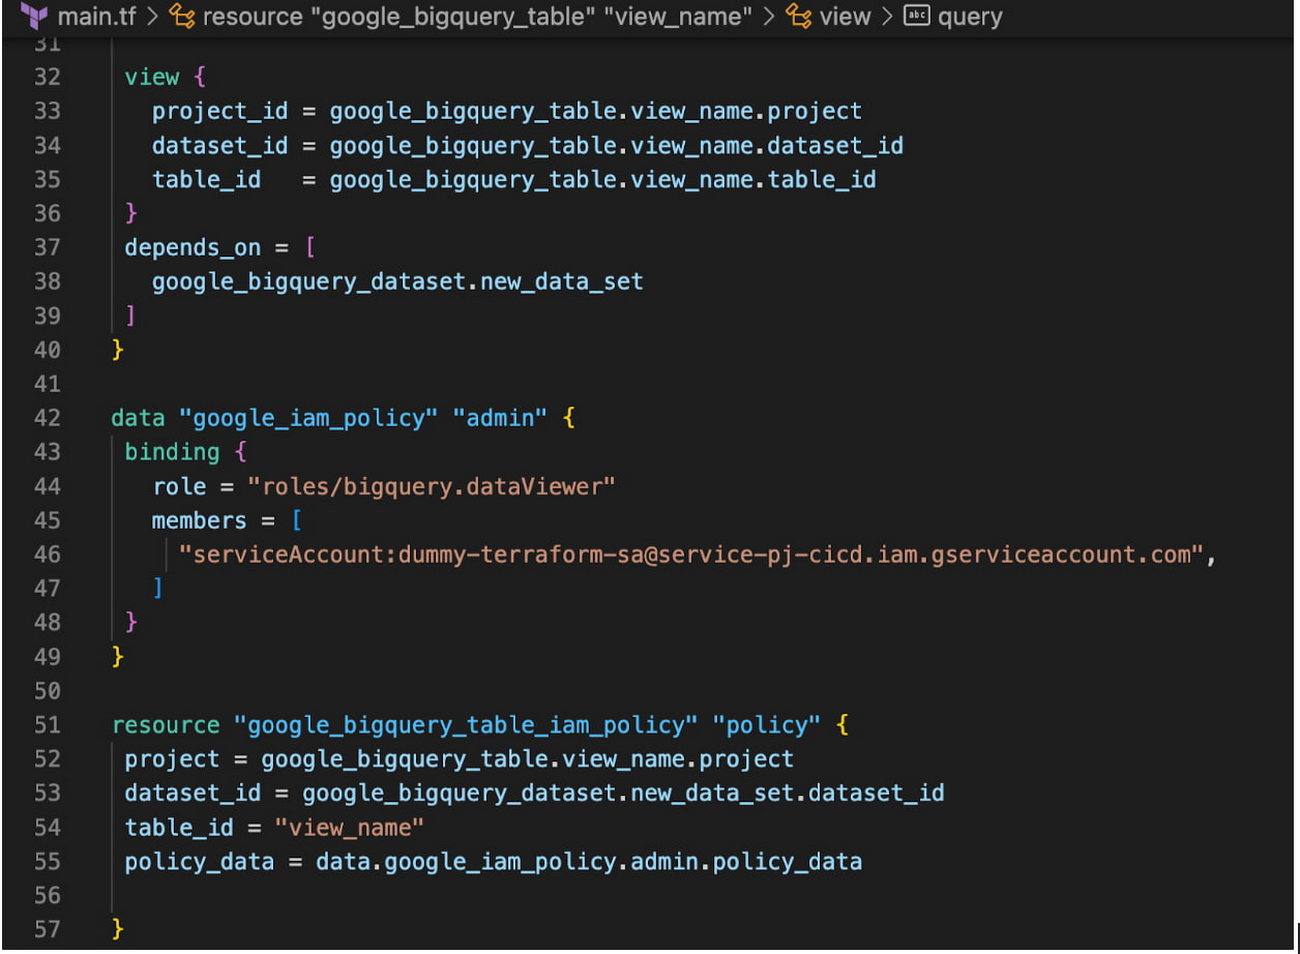Click project_id on line 33
The image size is (1300, 954).
pyautogui.click(x=220, y=111)
